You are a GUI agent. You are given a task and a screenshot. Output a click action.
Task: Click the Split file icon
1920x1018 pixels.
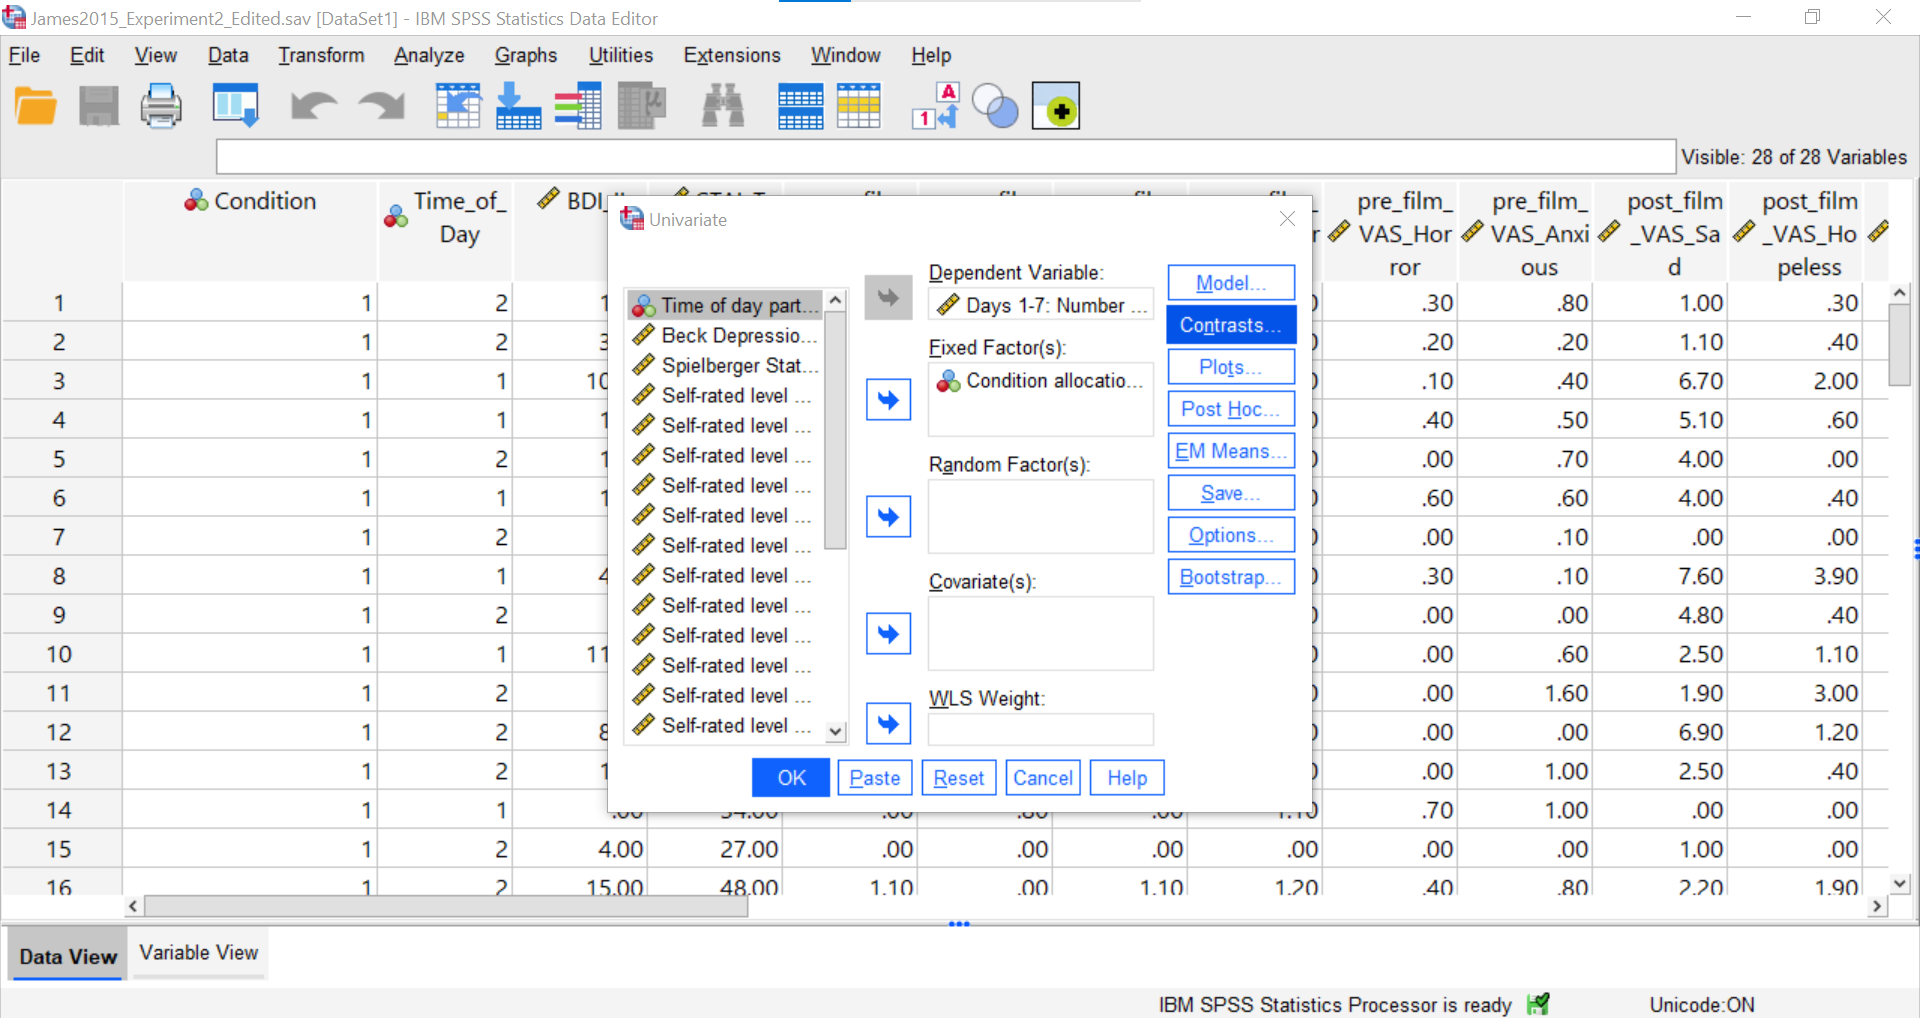pos(801,106)
